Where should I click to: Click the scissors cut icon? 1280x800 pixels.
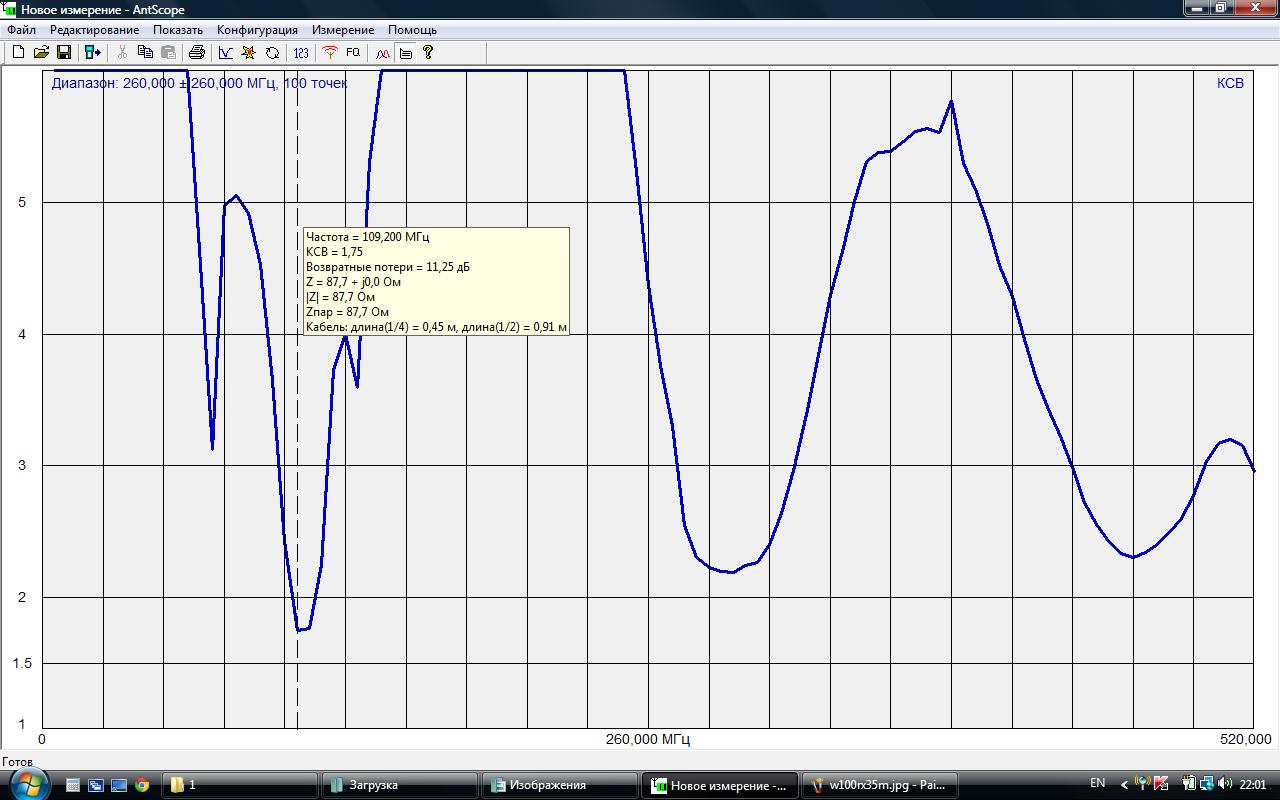click(122, 52)
